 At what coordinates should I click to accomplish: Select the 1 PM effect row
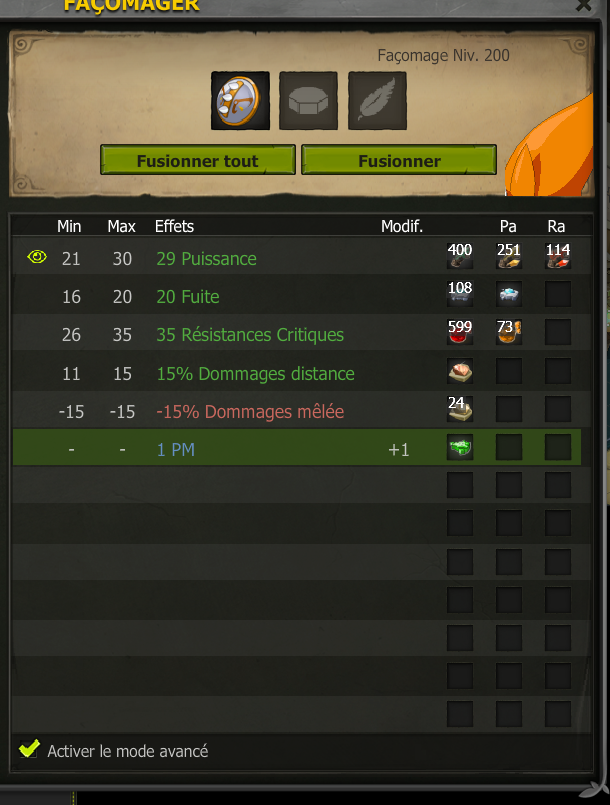click(297, 447)
